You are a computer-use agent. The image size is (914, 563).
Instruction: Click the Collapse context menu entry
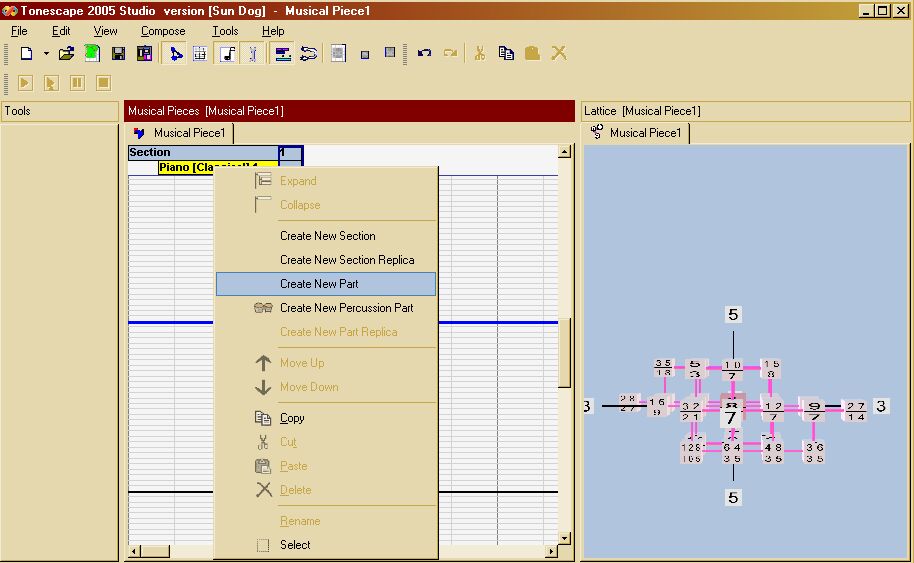(x=326, y=205)
